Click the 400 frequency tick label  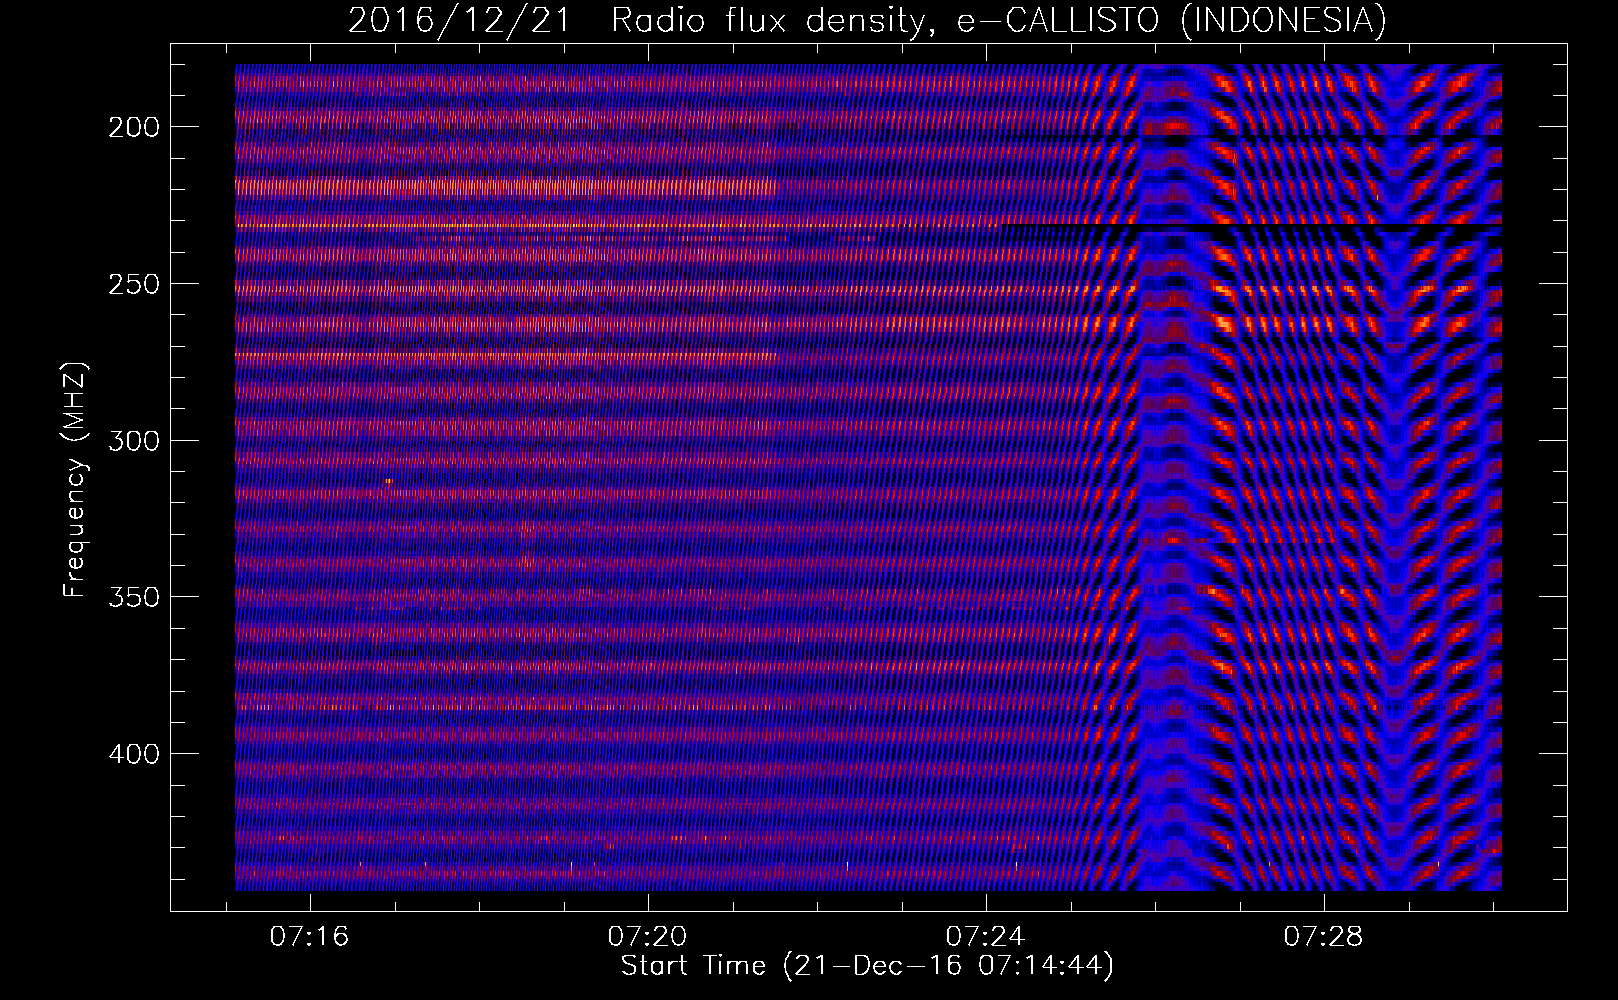point(133,753)
